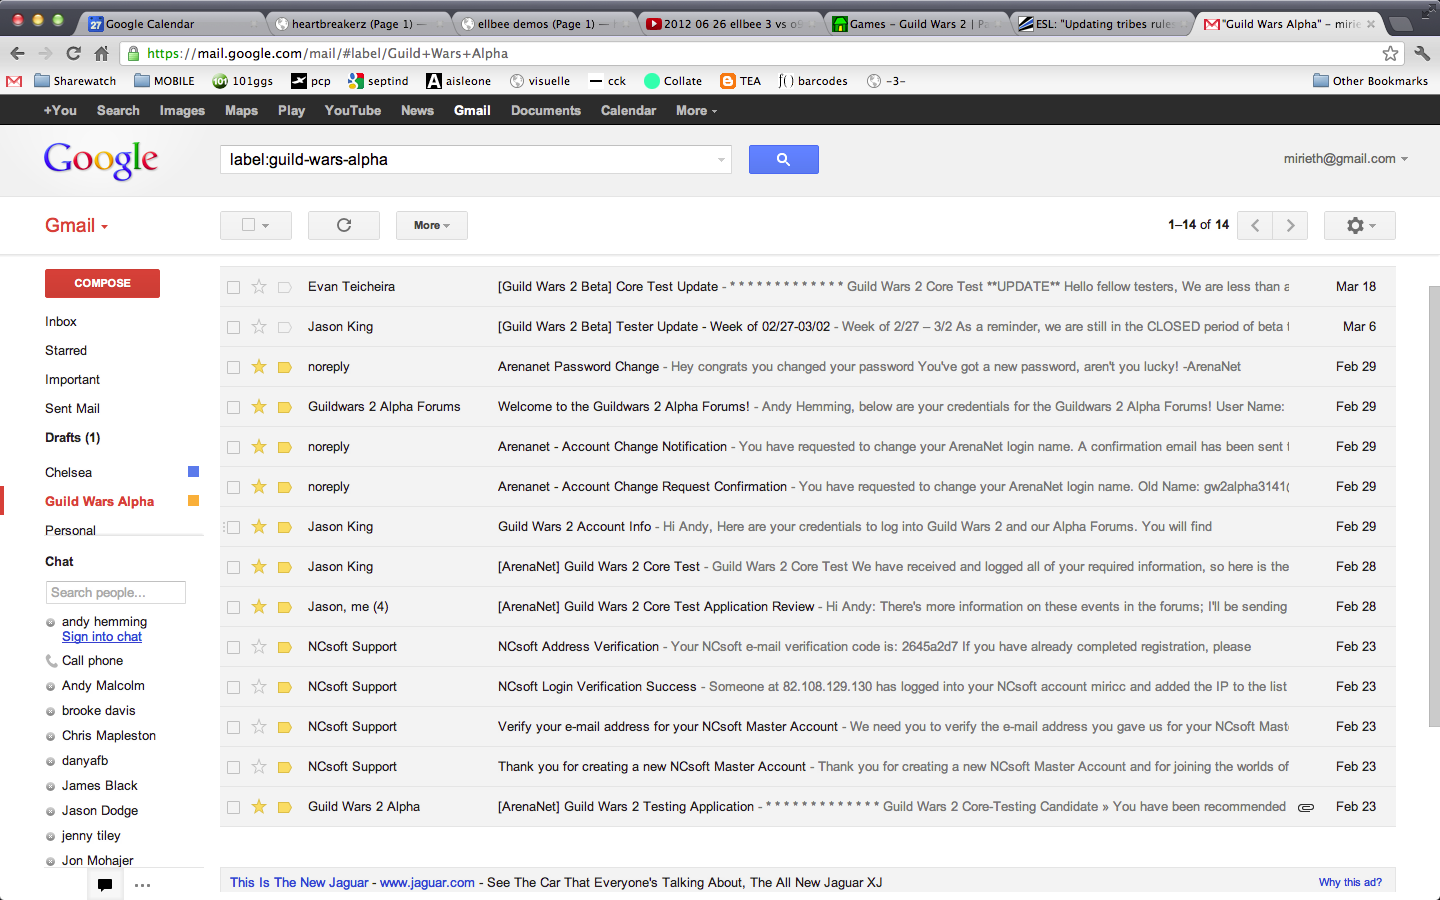Click attachment paperclip on Testing Application email
Viewport: 1440px width, 900px height.
tap(1306, 807)
